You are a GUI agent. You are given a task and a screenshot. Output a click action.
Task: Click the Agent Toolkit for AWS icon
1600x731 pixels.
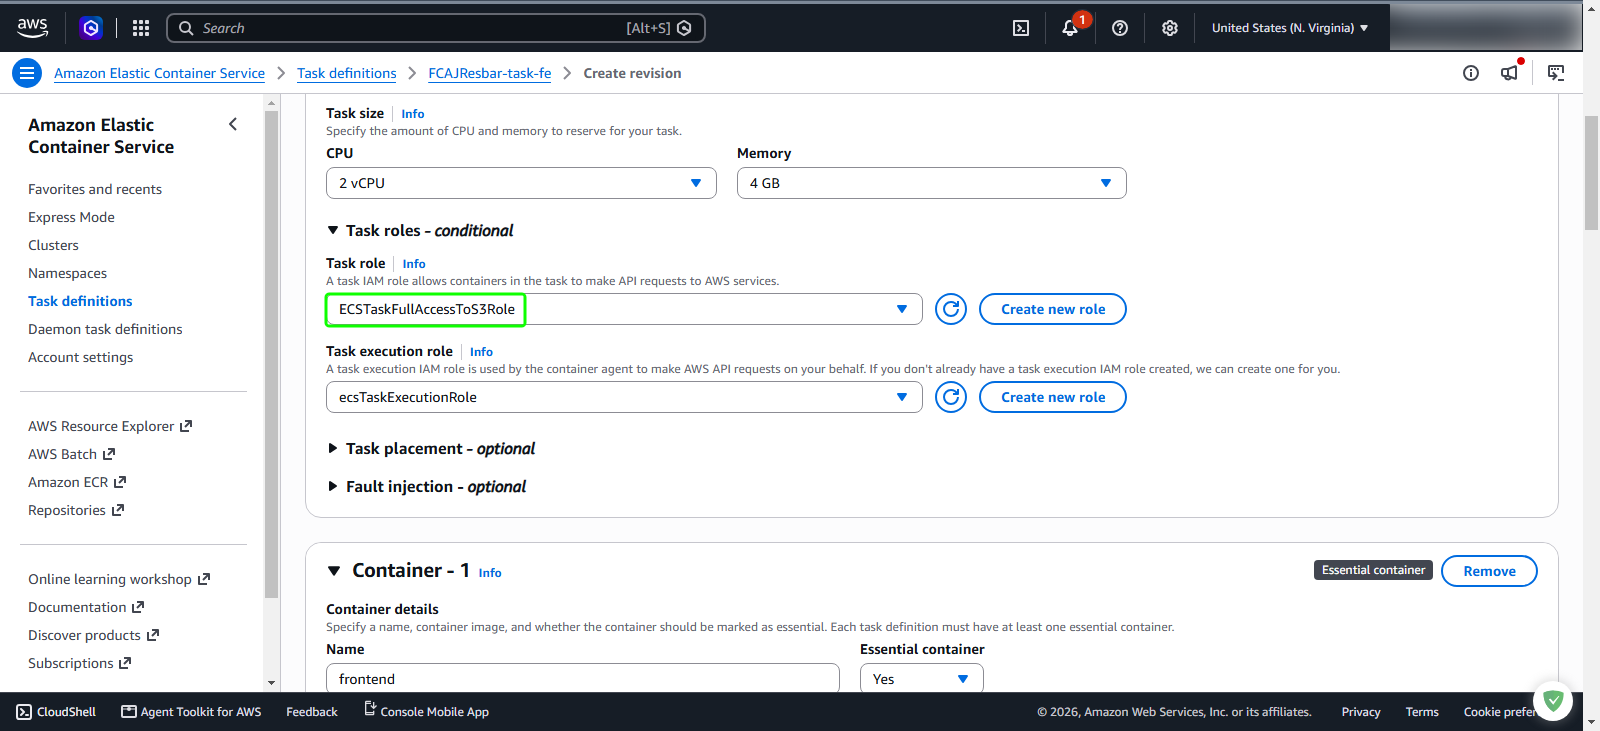(129, 712)
